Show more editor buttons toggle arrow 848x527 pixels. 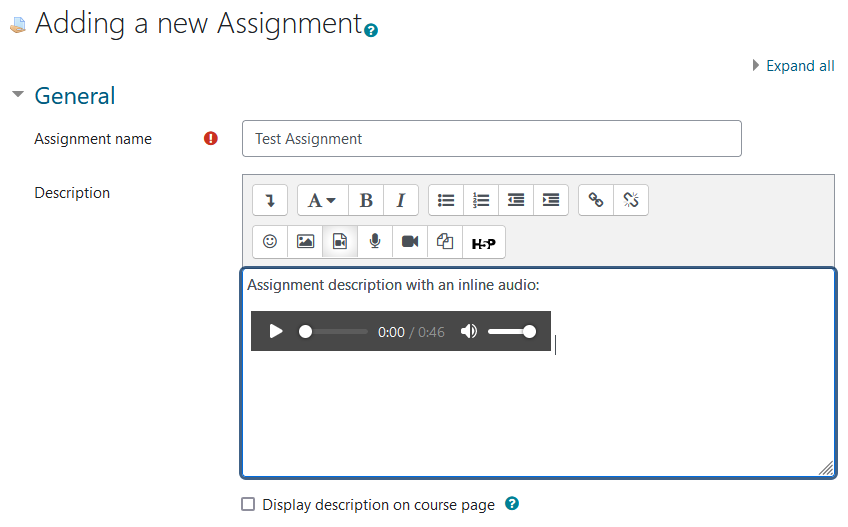[270, 200]
